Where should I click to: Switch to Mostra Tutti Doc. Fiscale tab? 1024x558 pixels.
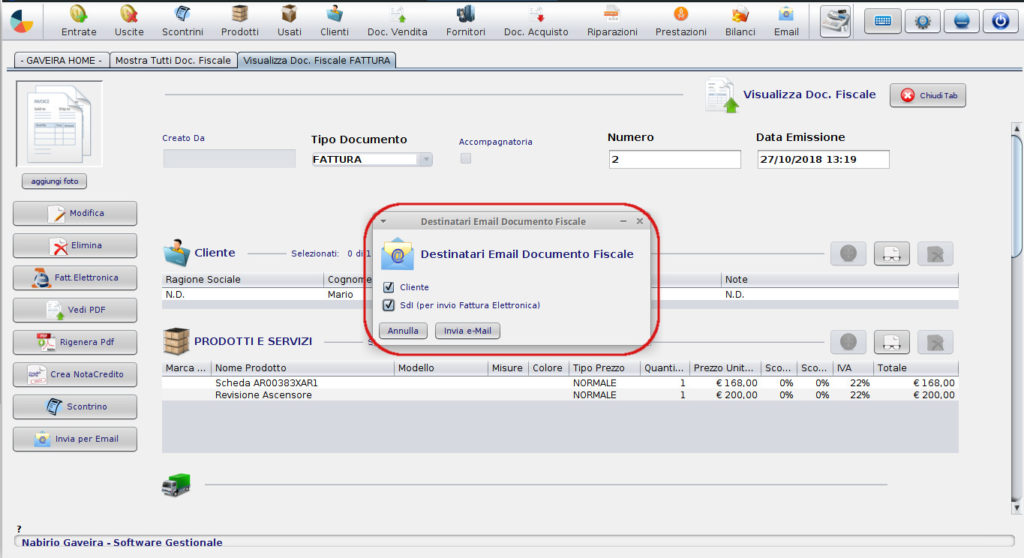173,60
